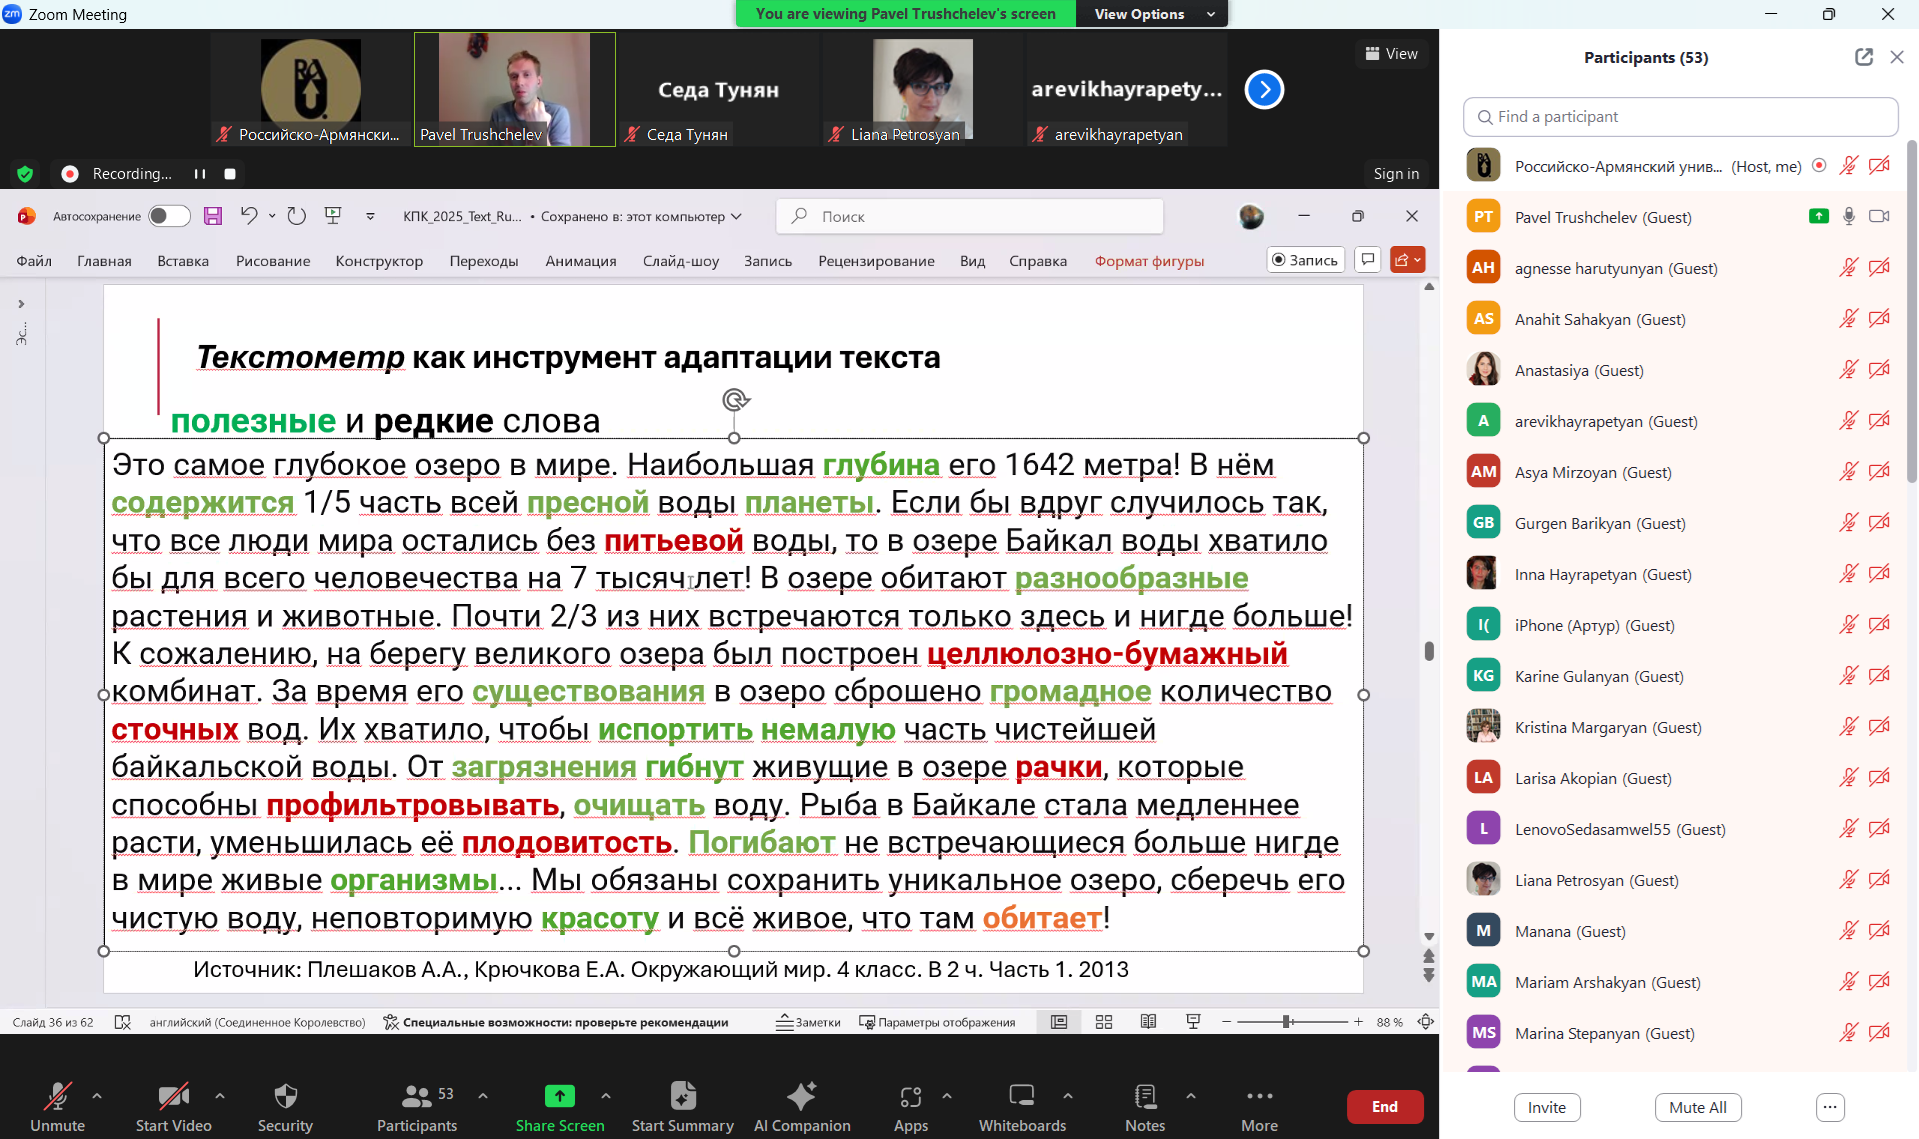Change layout with the View button
Image resolution: width=1919 pixels, height=1139 pixels.
pos(1391,54)
